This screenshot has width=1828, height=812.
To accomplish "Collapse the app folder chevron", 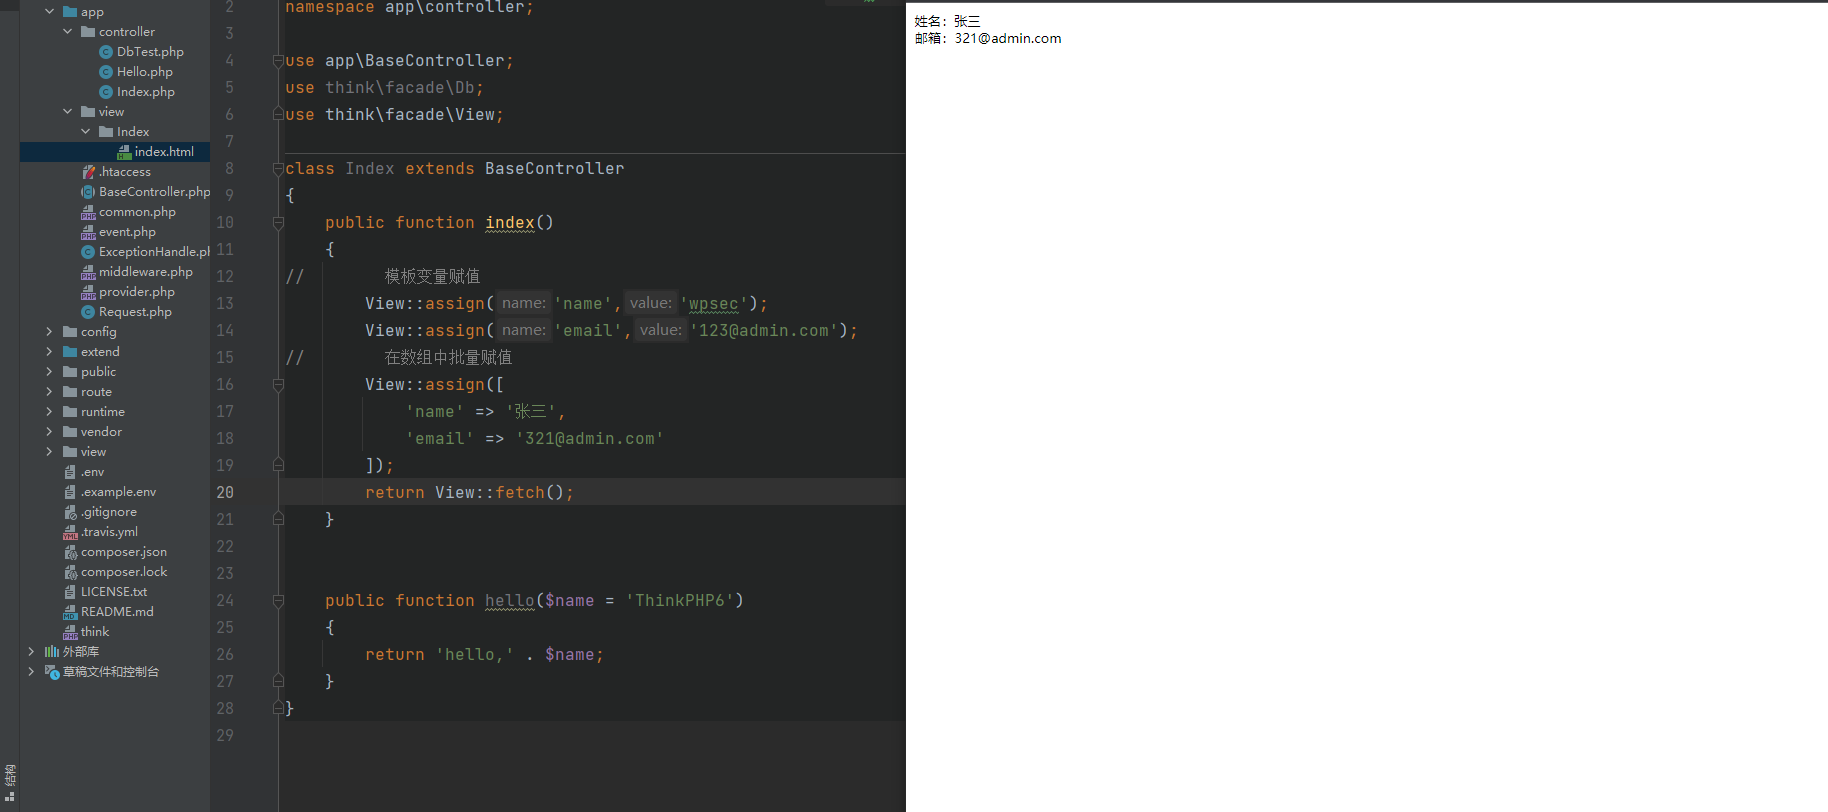I will tap(49, 12).
